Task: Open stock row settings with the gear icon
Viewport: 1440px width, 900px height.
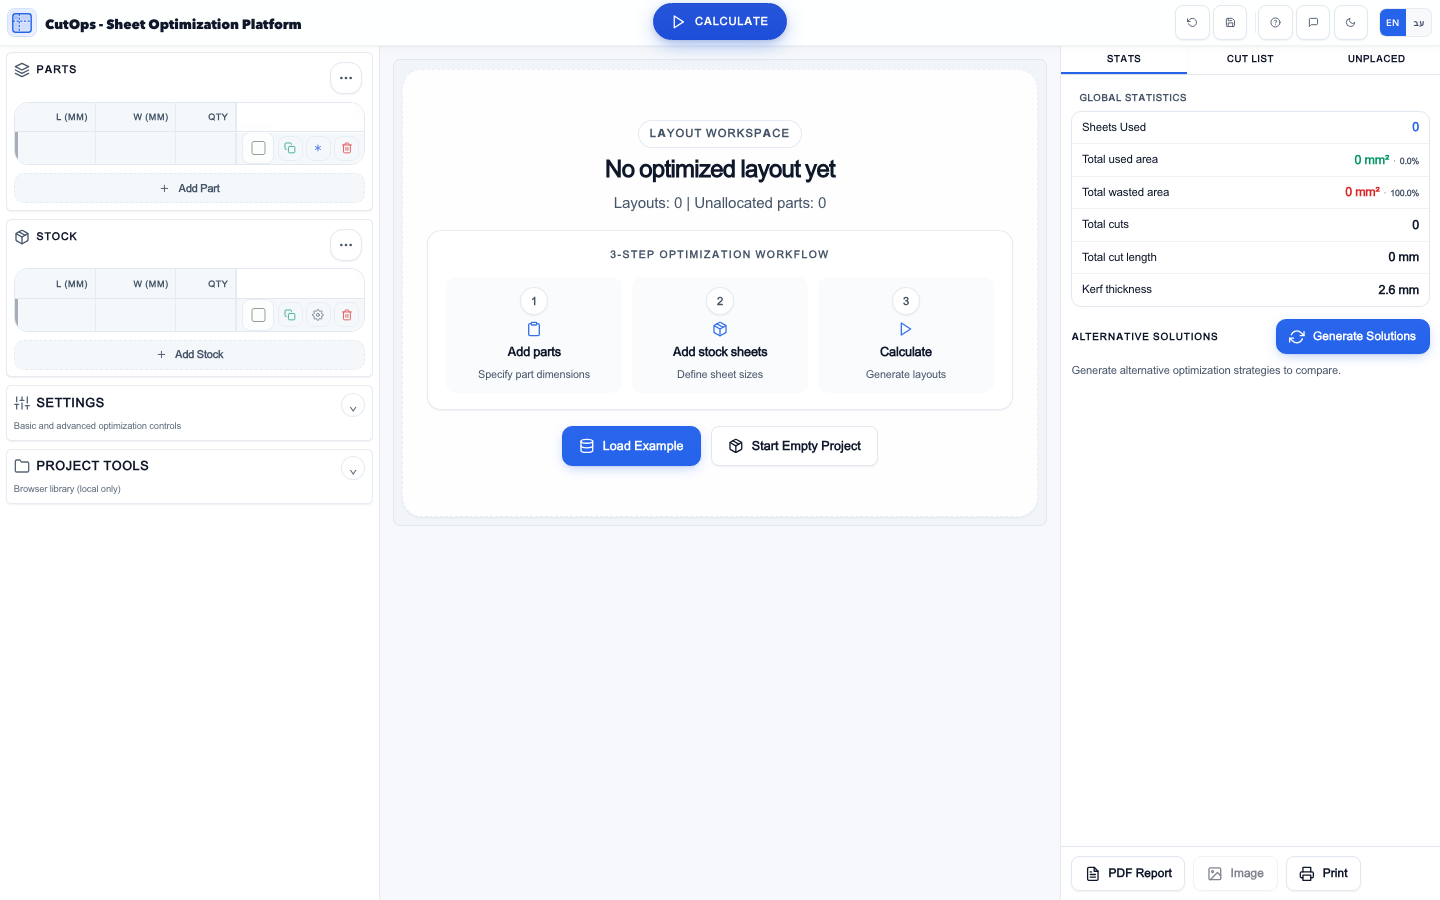Action: click(x=318, y=314)
